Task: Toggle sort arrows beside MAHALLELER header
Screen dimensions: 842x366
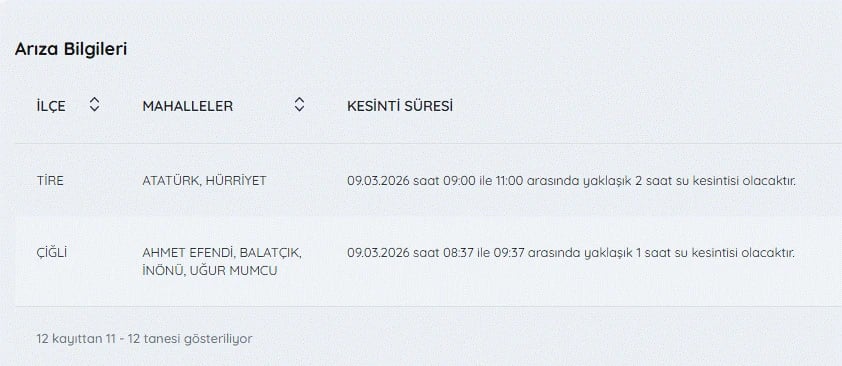Action: click(299, 104)
